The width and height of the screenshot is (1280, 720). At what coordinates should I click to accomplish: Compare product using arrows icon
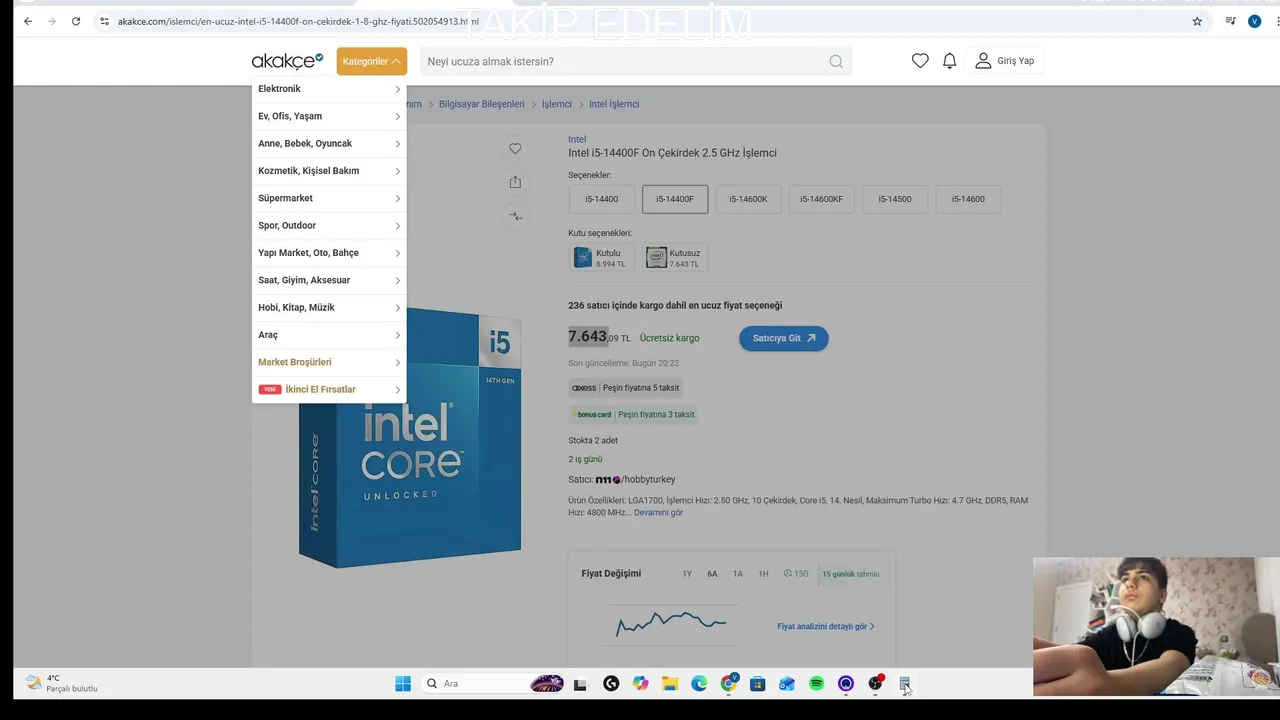click(x=515, y=216)
